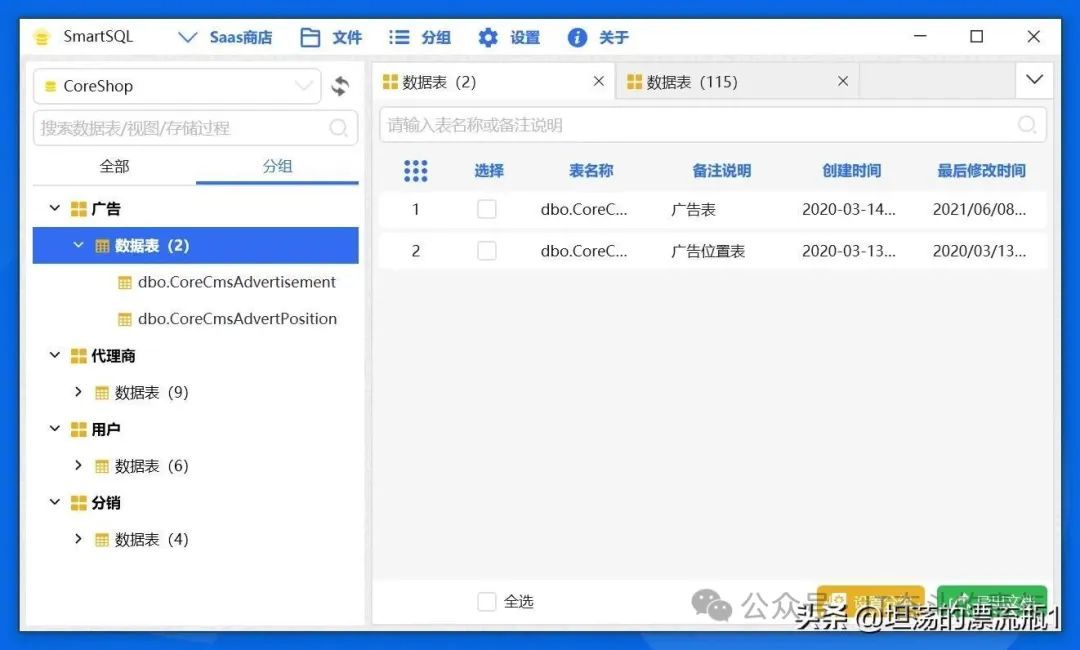The width and height of the screenshot is (1080, 650).
Task: Click the green export button in bottom bar
Action: click(992, 600)
